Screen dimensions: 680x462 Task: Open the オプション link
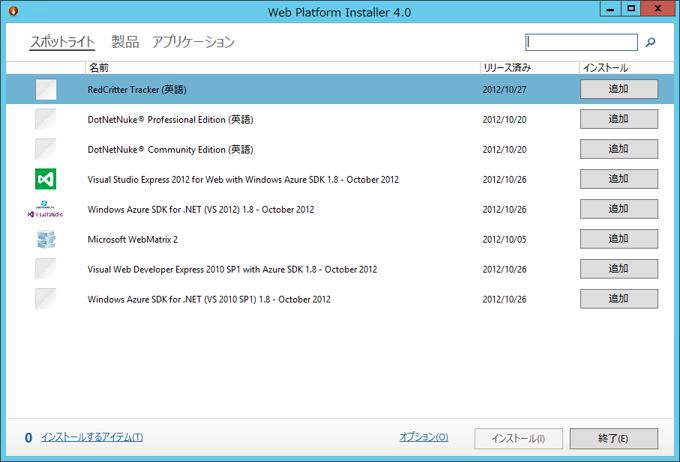[x=424, y=437]
